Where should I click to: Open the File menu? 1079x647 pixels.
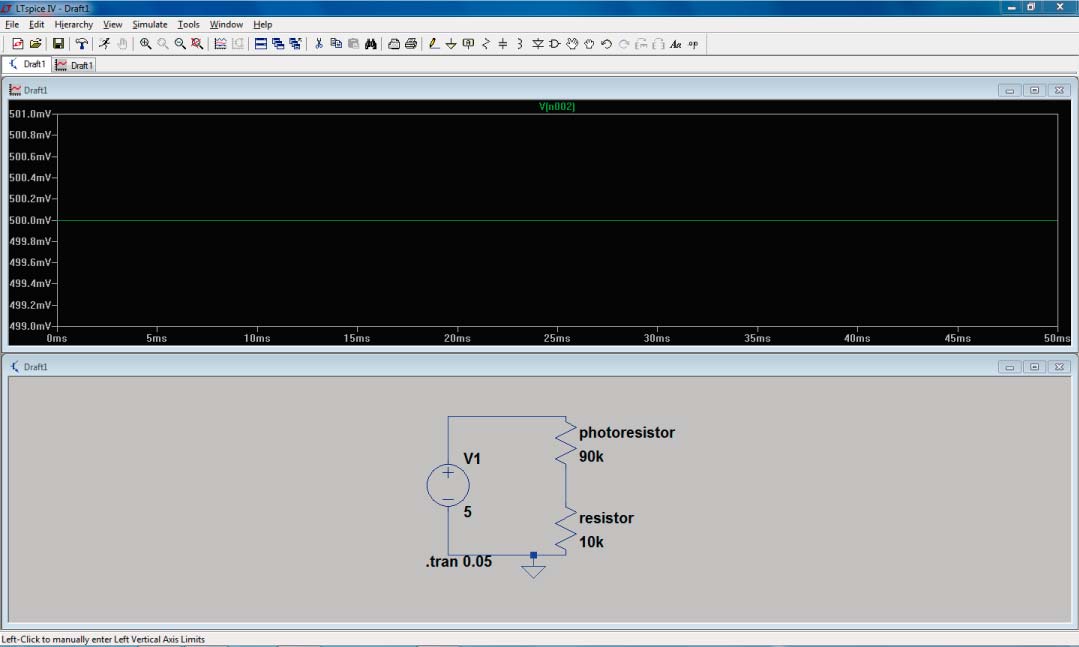coord(12,24)
